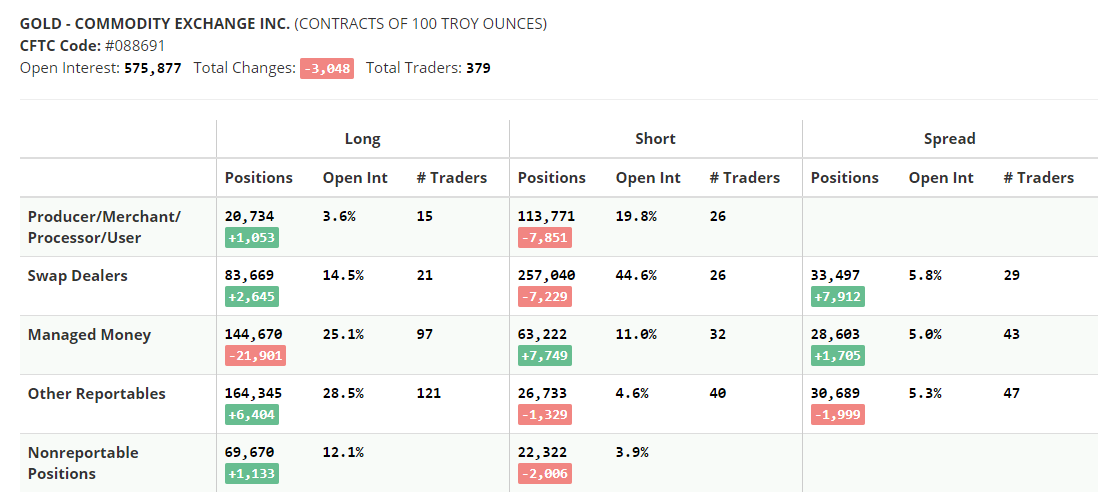Click the red -1,999 spread change badge
This screenshot has width=1098, height=502.
pyautogui.click(x=837, y=415)
